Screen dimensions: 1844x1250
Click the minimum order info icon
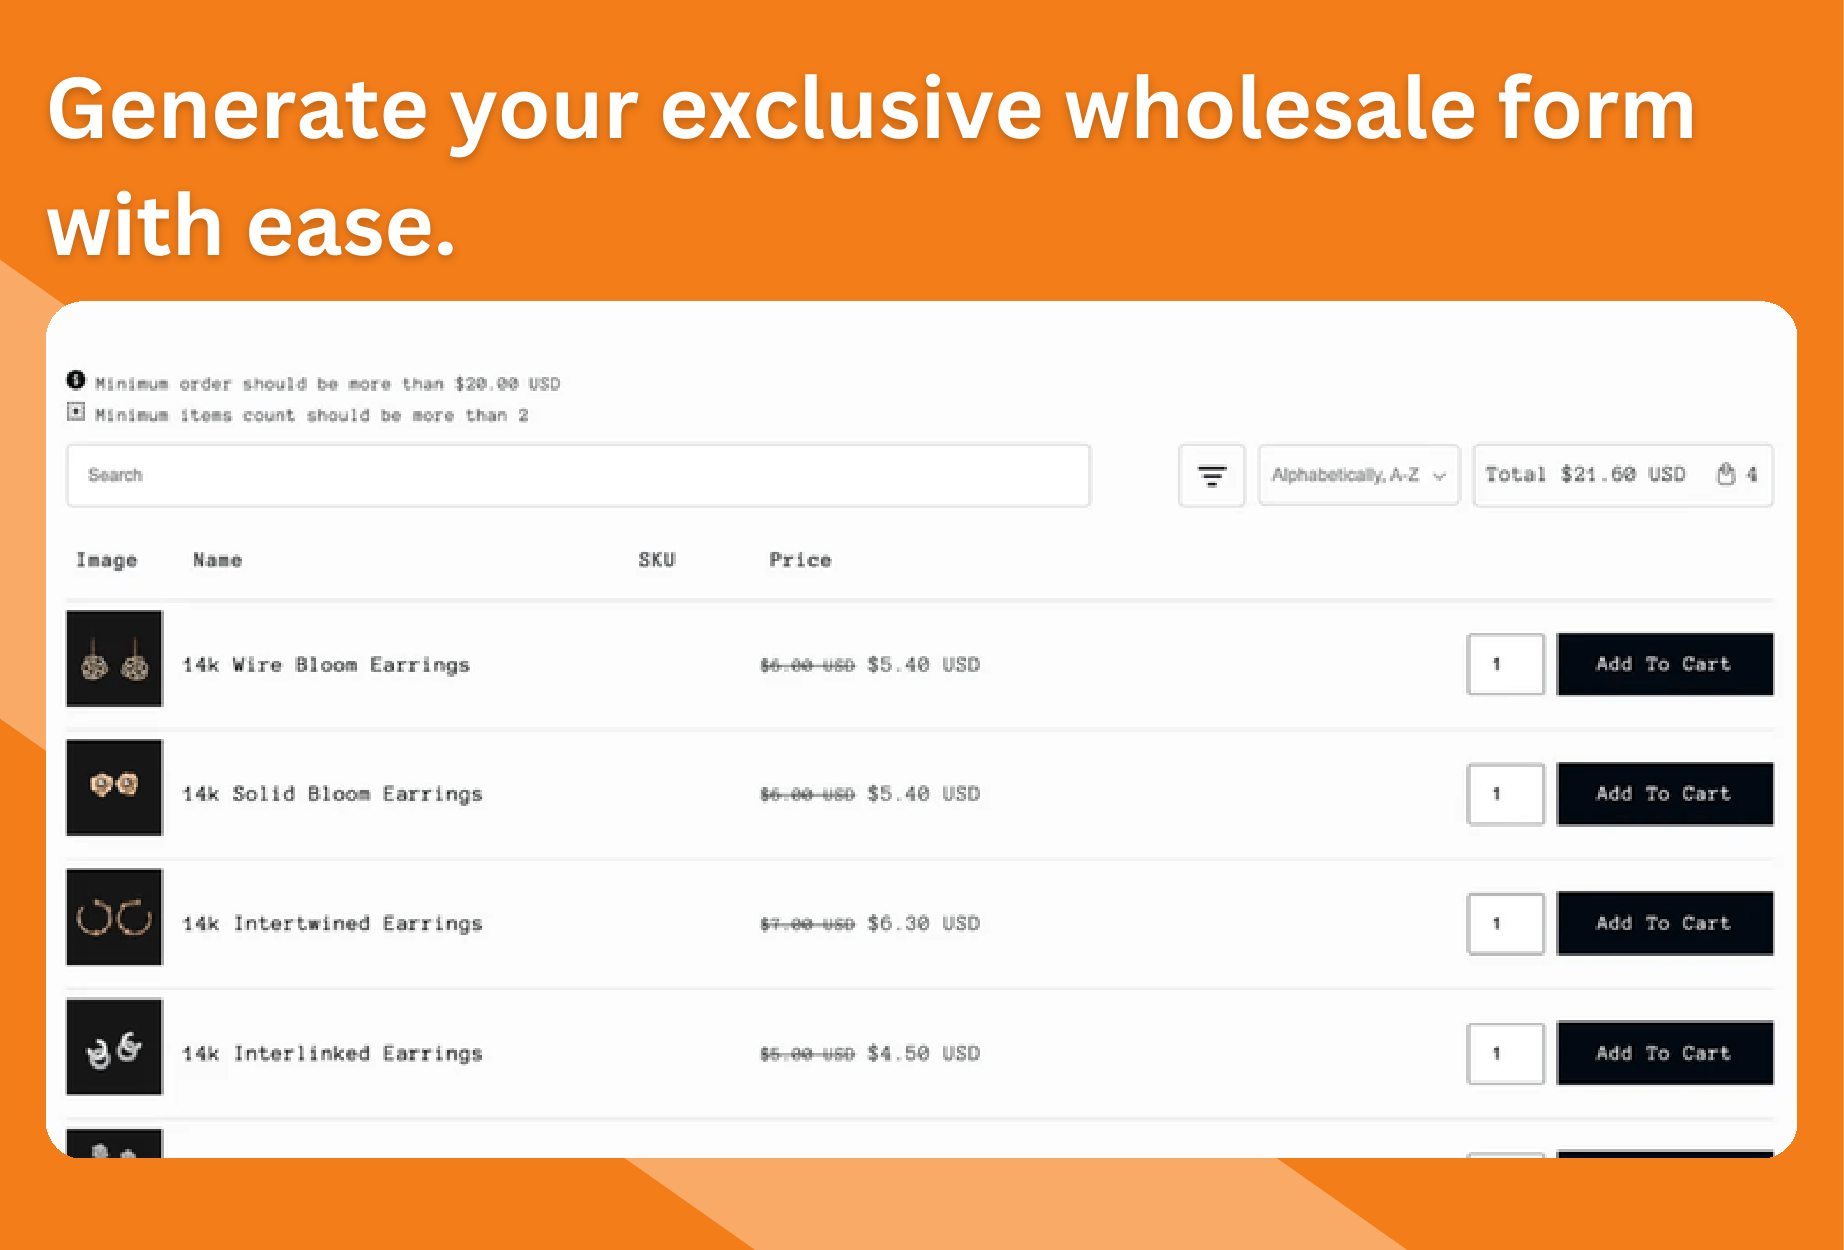coord(76,380)
